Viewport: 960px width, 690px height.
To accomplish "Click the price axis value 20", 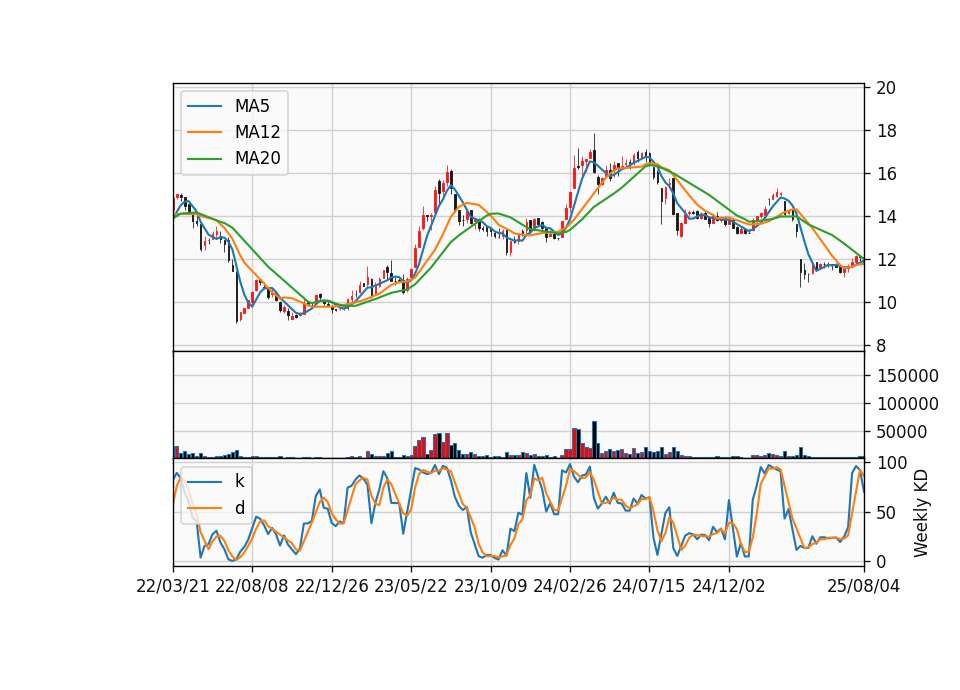I will tap(886, 88).
